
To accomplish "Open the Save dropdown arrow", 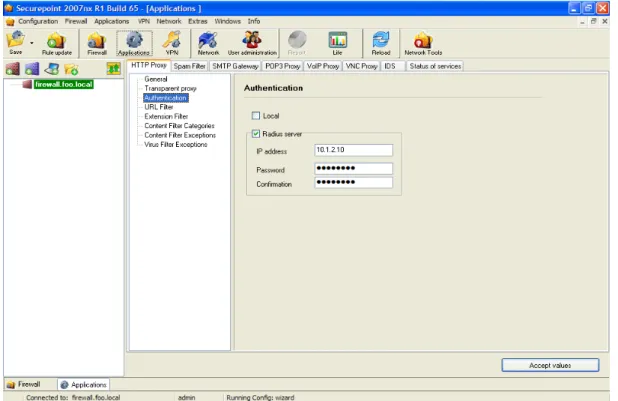I will (x=32, y=43).
